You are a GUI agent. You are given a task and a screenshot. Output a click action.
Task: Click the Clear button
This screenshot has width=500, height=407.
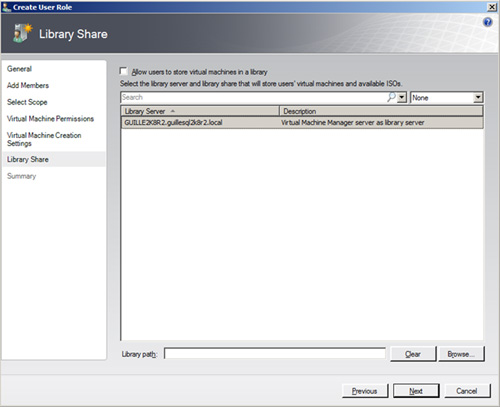tap(413, 354)
